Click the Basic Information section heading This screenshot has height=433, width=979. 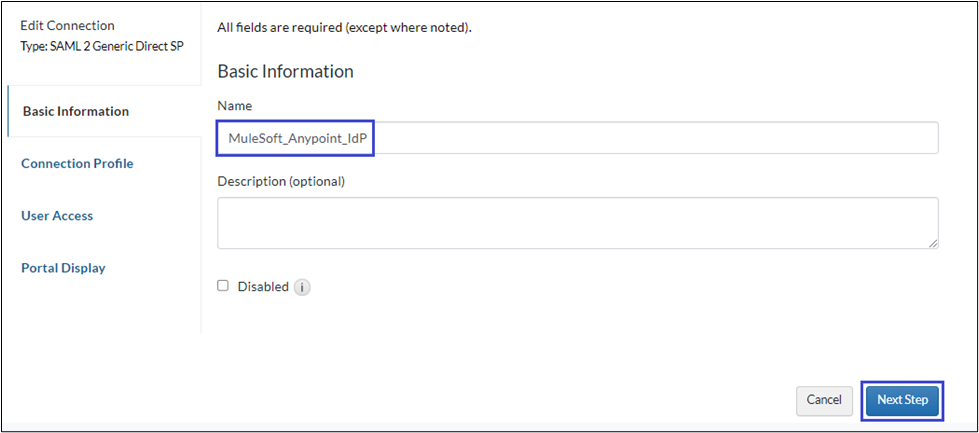coord(285,71)
